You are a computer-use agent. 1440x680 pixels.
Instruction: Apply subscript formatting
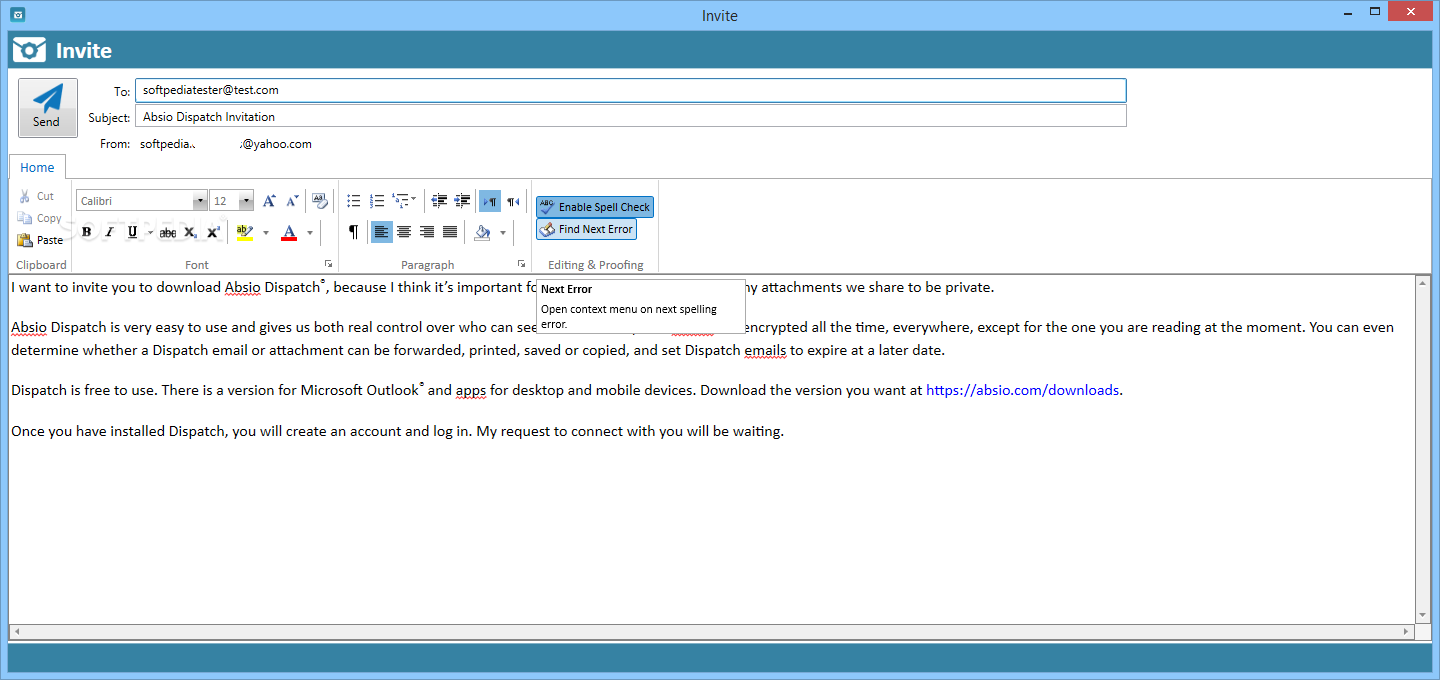pos(190,232)
